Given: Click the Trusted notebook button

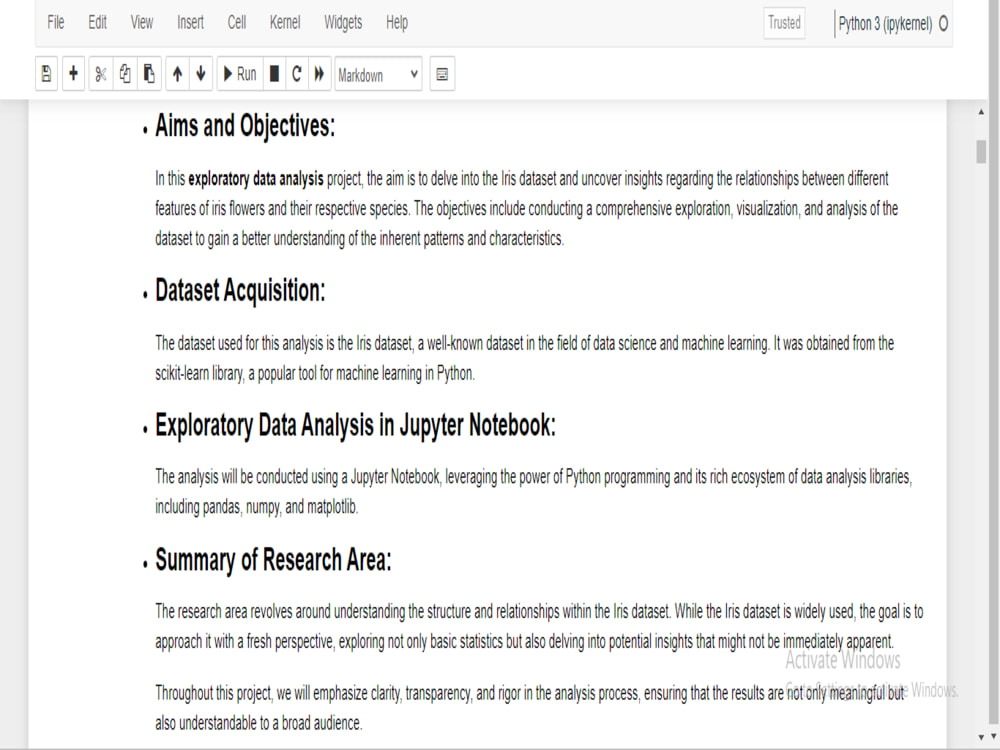Looking at the screenshot, I should 784,23.
